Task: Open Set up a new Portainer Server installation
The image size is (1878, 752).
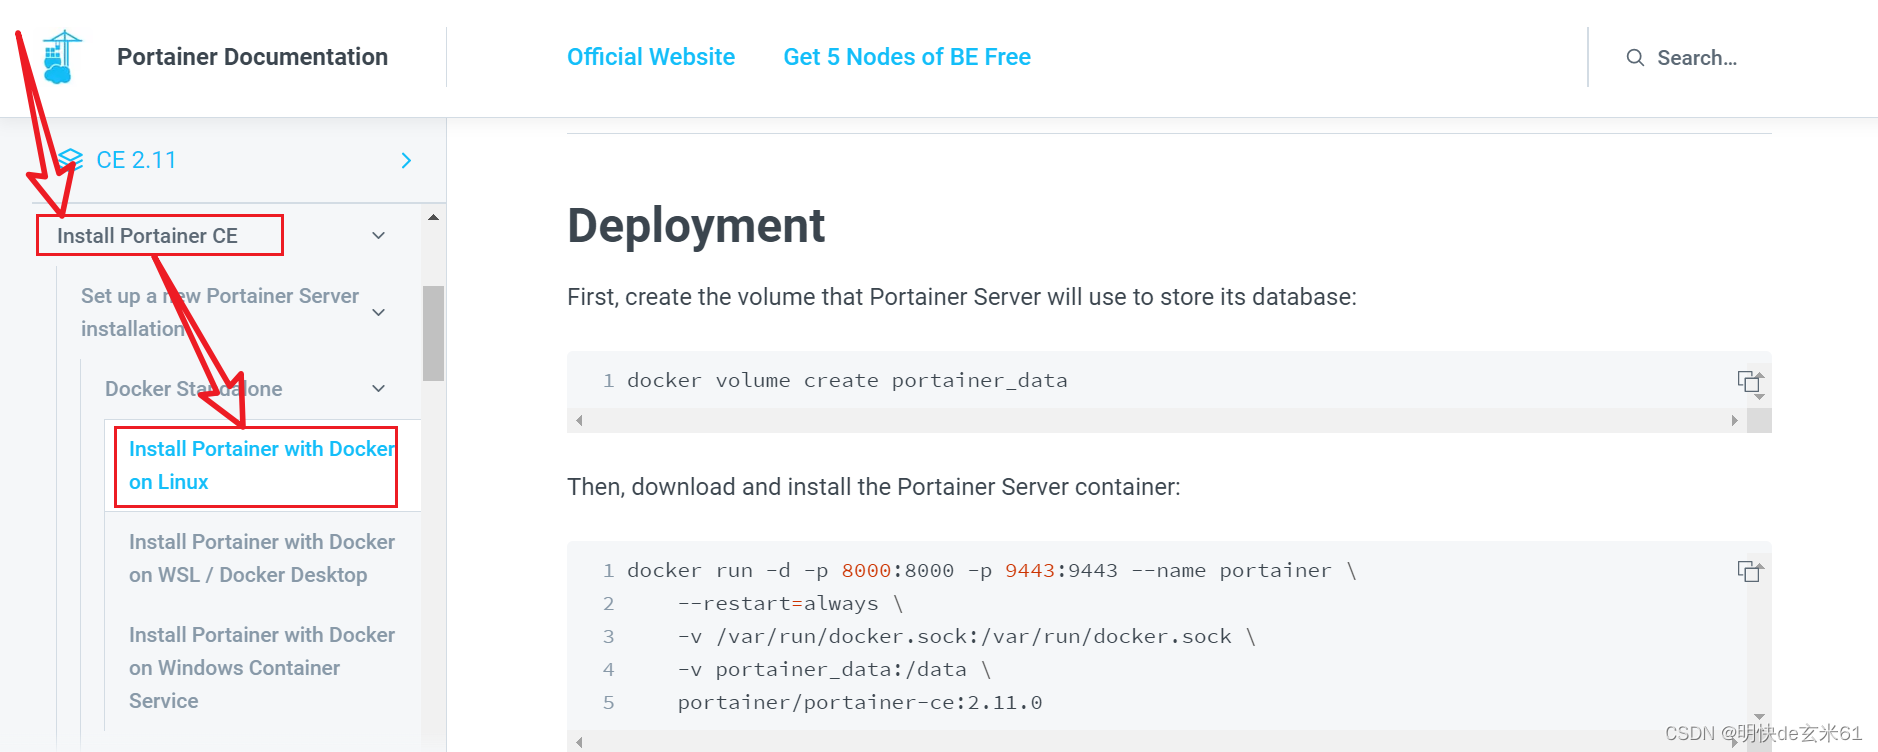Action: click(220, 312)
